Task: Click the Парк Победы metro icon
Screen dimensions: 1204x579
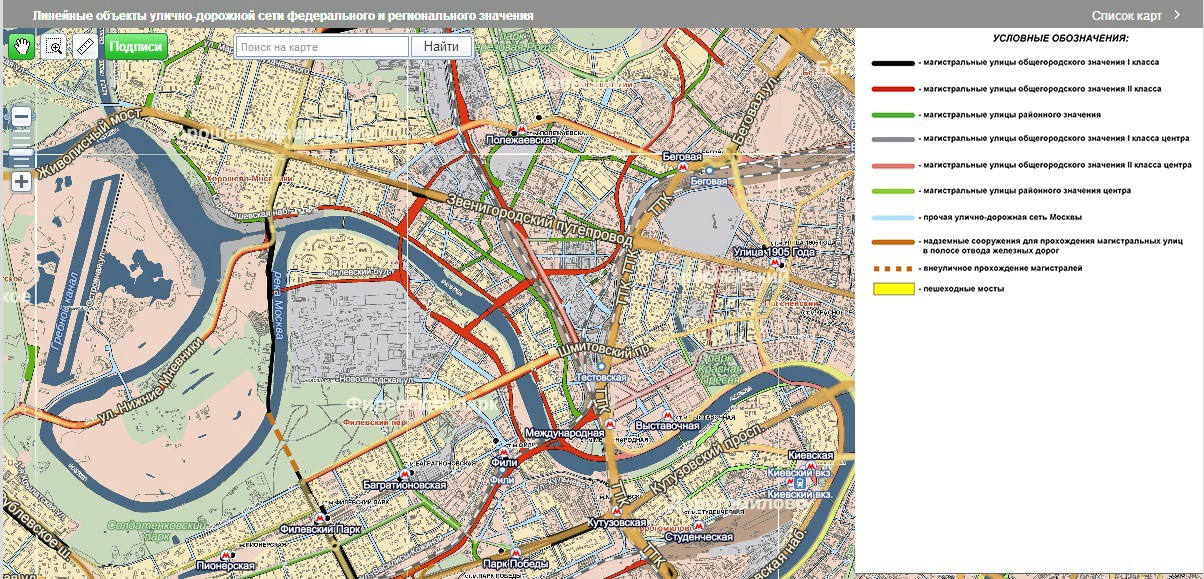Action: tap(515, 553)
